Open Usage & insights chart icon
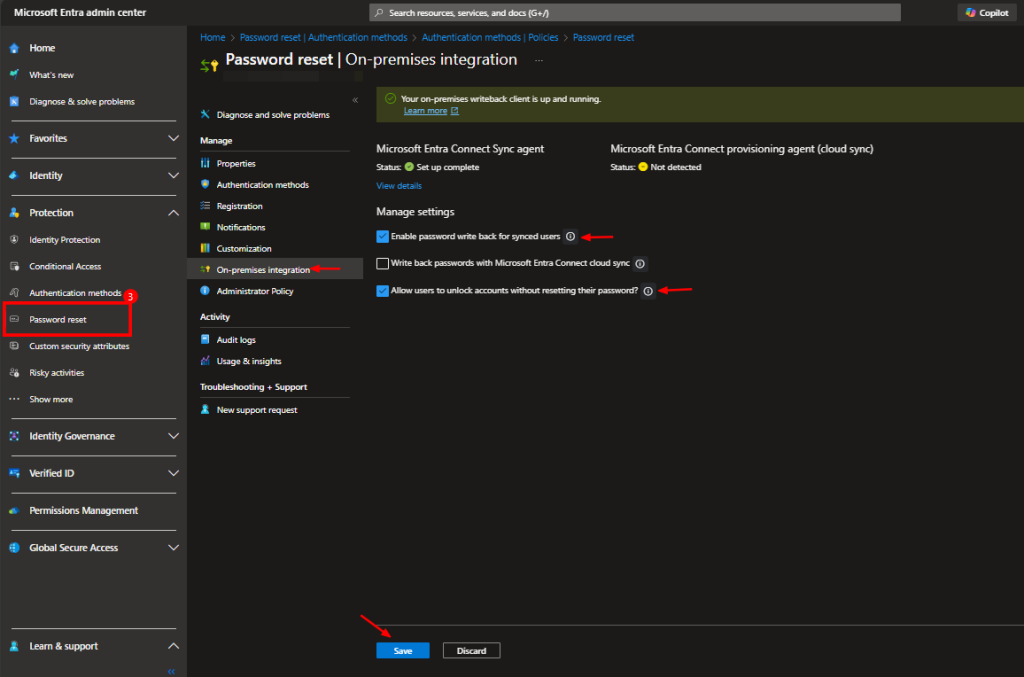Image resolution: width=1024 pixels, height=677 pixels. [206, 361]
